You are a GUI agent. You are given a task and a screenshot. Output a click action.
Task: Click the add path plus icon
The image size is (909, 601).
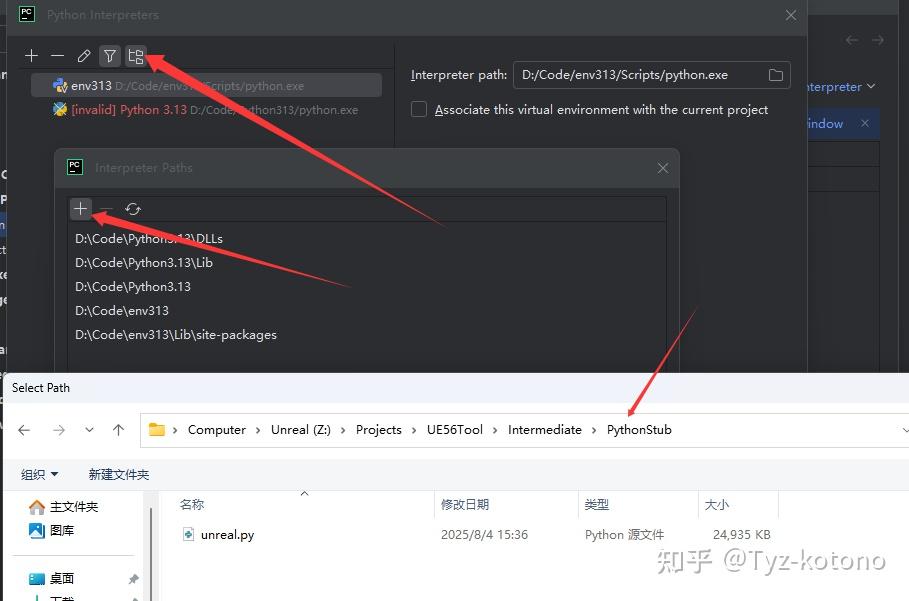80,209
